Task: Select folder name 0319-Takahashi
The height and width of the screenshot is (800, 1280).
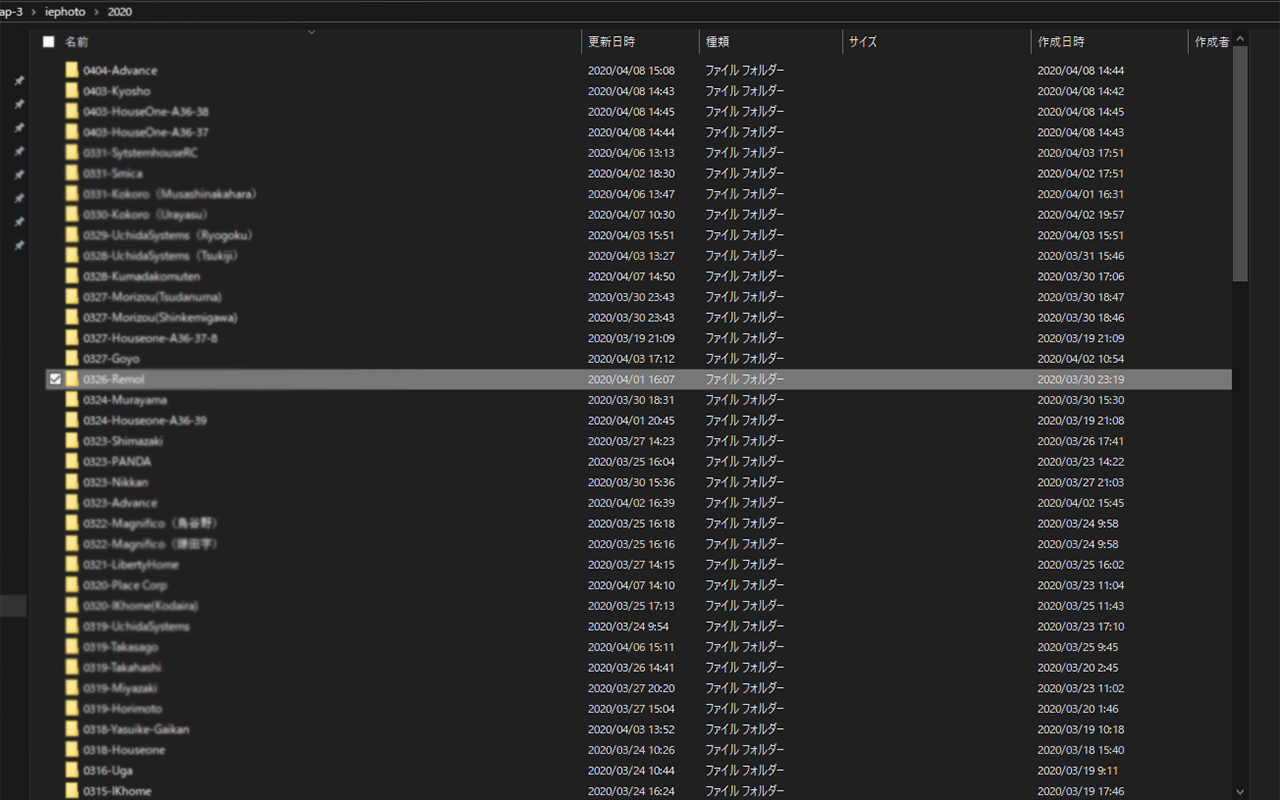Action: click(x=122, y=667)
